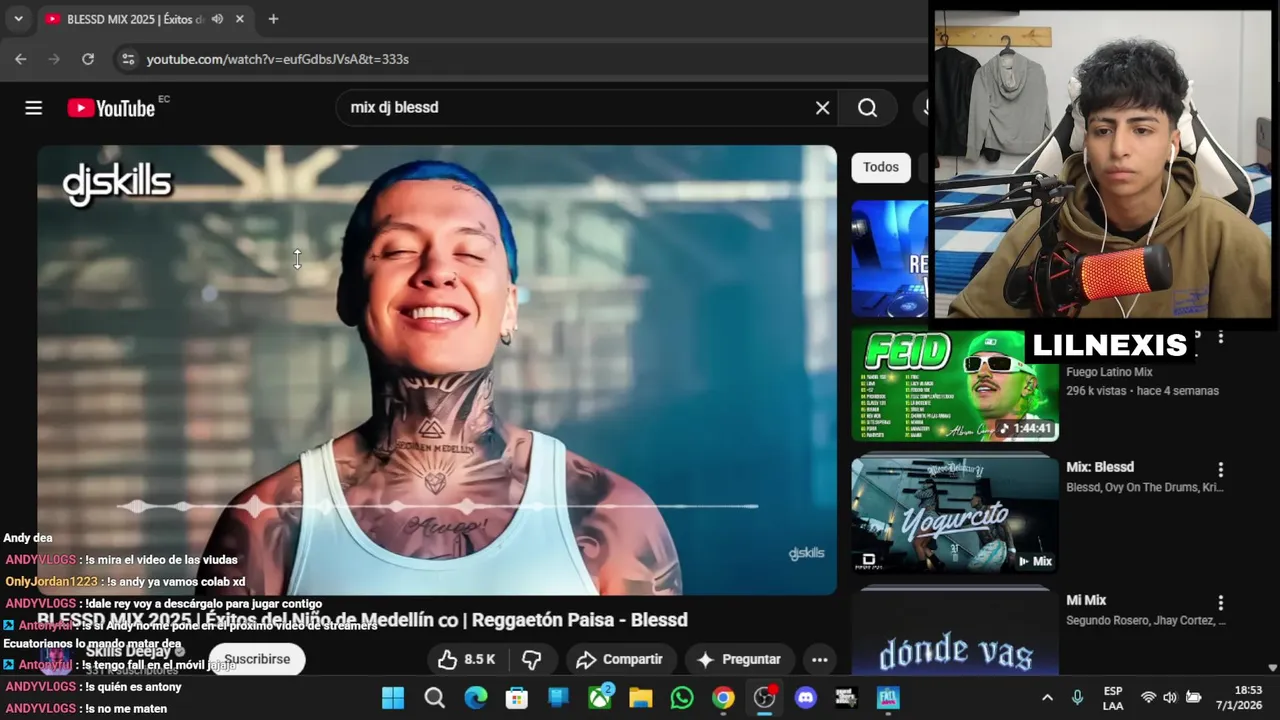Image resolution: width=1280 pixels, height=720 pixels.
Task: Open the FEID Fuego Latino Mix thumbnail
Action: coord(955,385)
